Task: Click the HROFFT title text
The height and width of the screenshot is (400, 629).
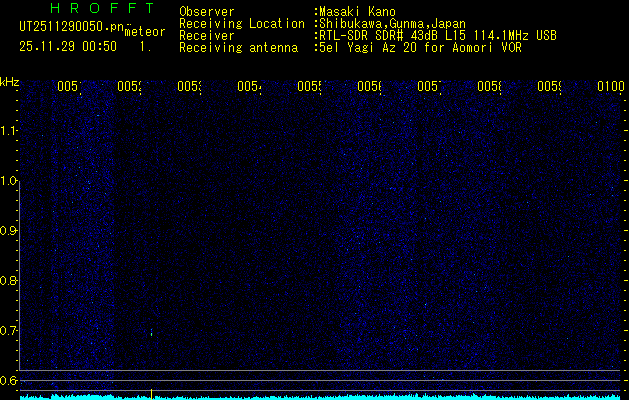Action: [x=102, y=8]
